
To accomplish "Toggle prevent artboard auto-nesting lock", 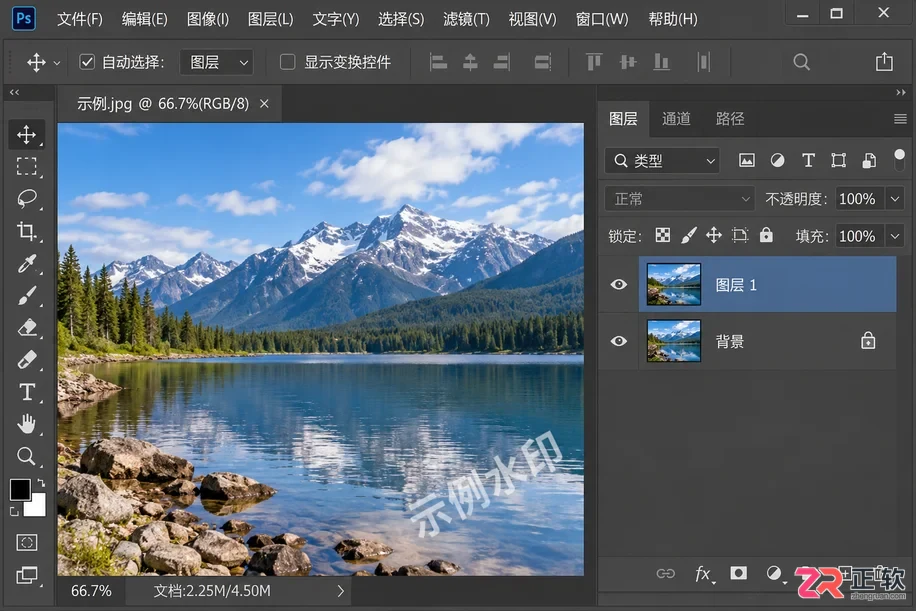I will click(740, 235).
